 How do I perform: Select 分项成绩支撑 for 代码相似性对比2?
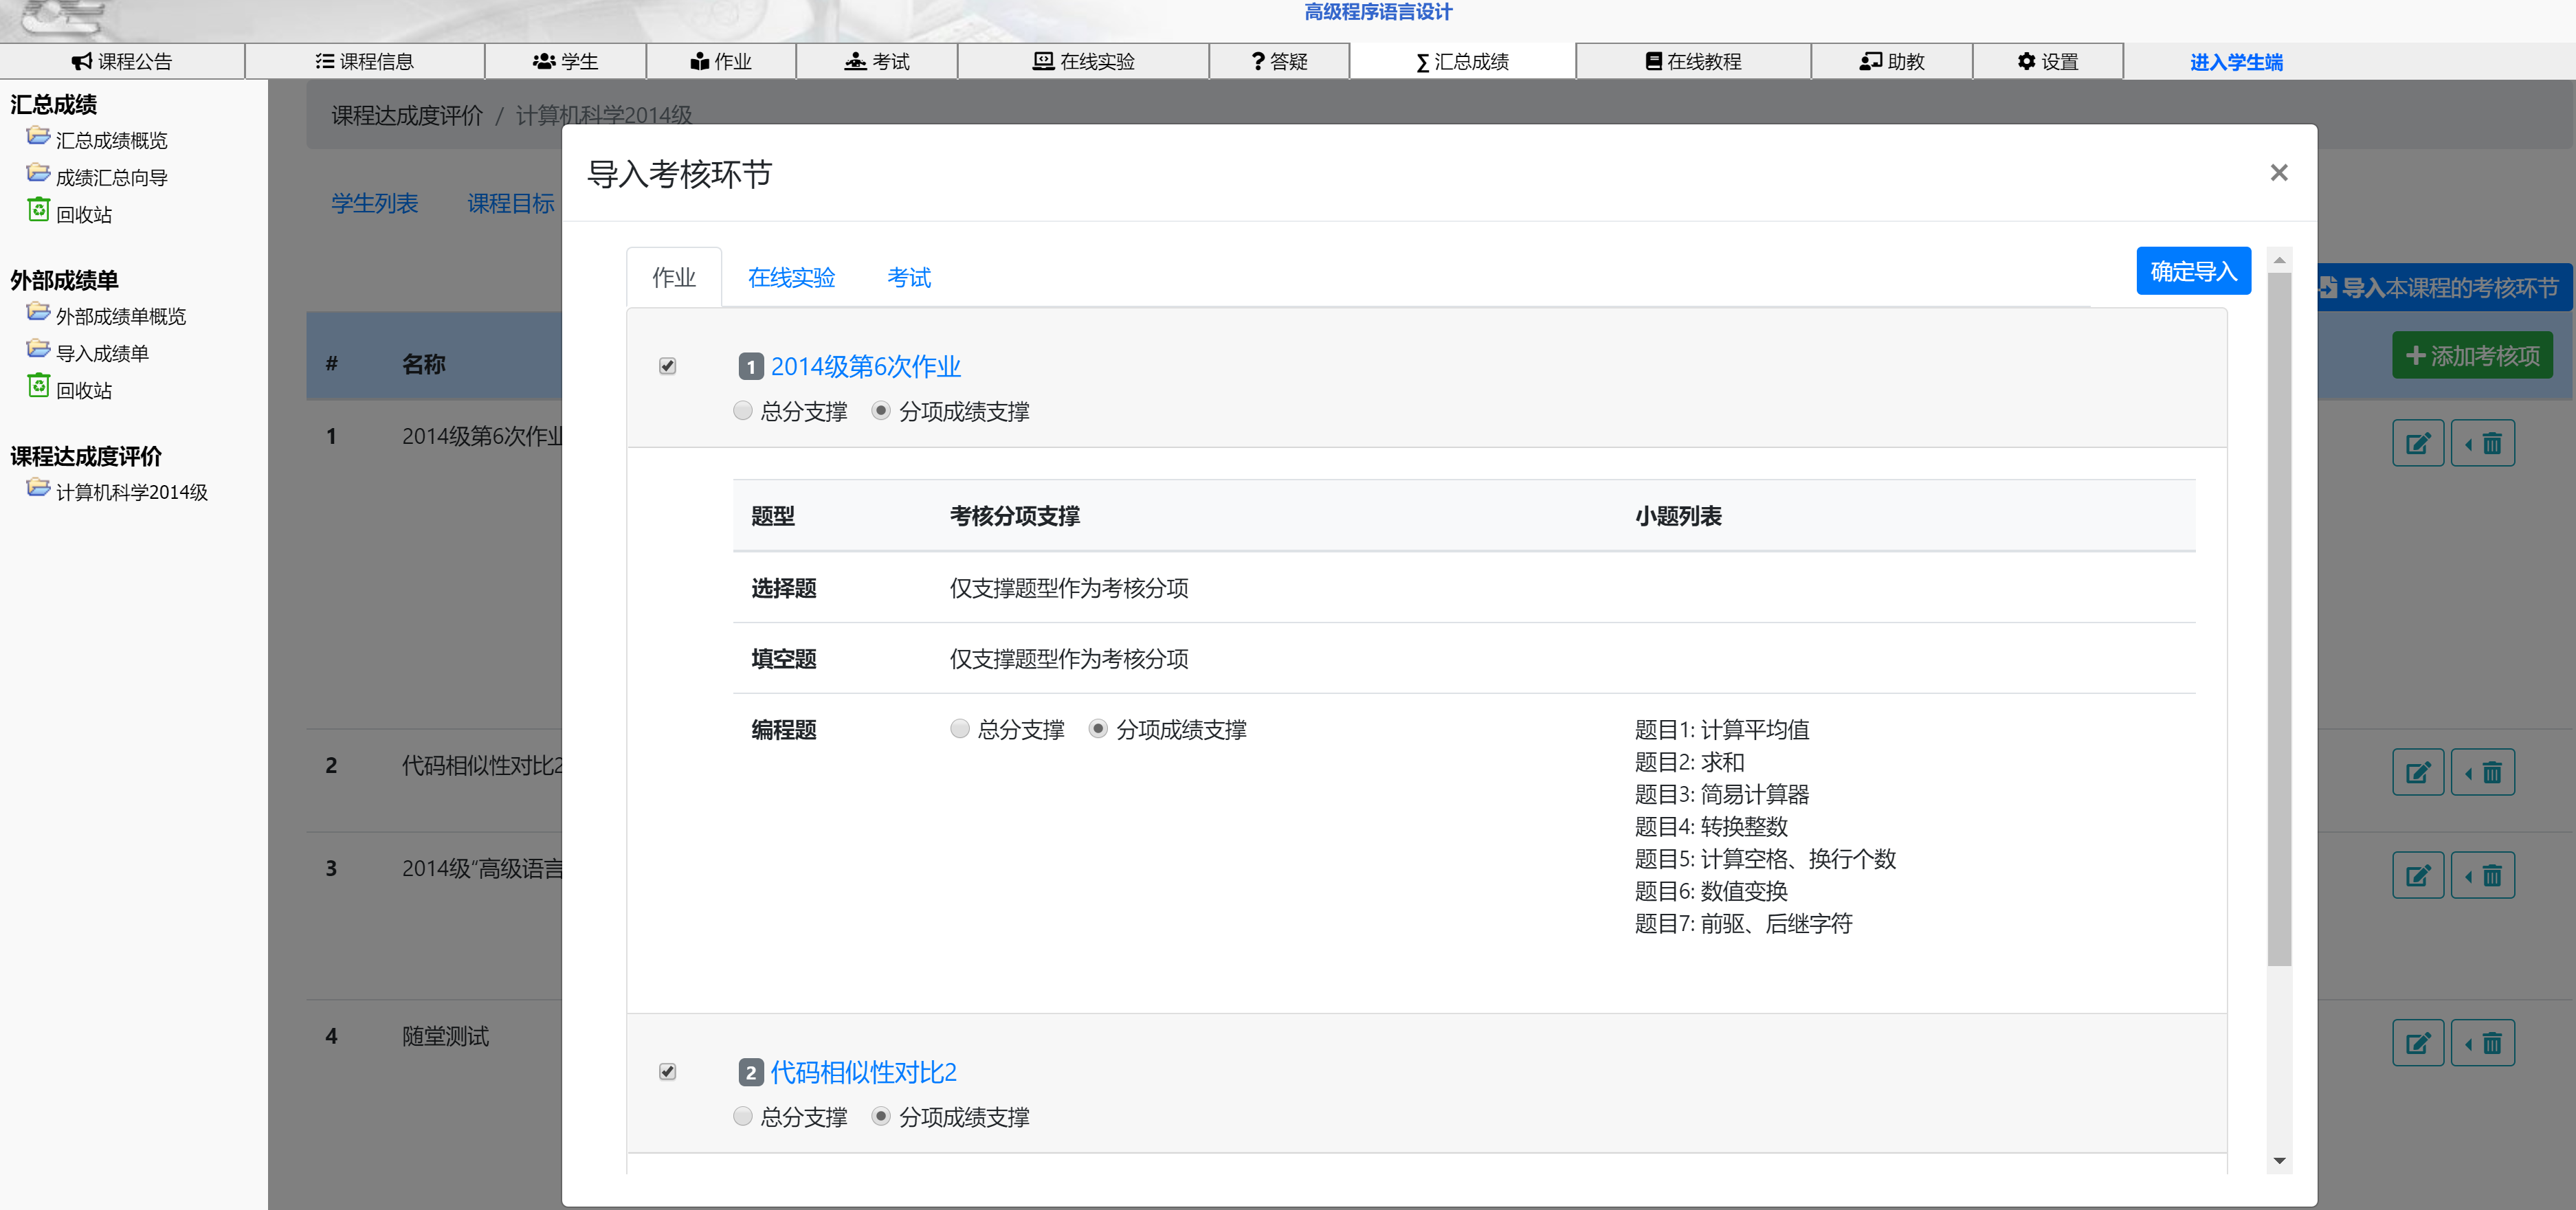coord(881,1117)
